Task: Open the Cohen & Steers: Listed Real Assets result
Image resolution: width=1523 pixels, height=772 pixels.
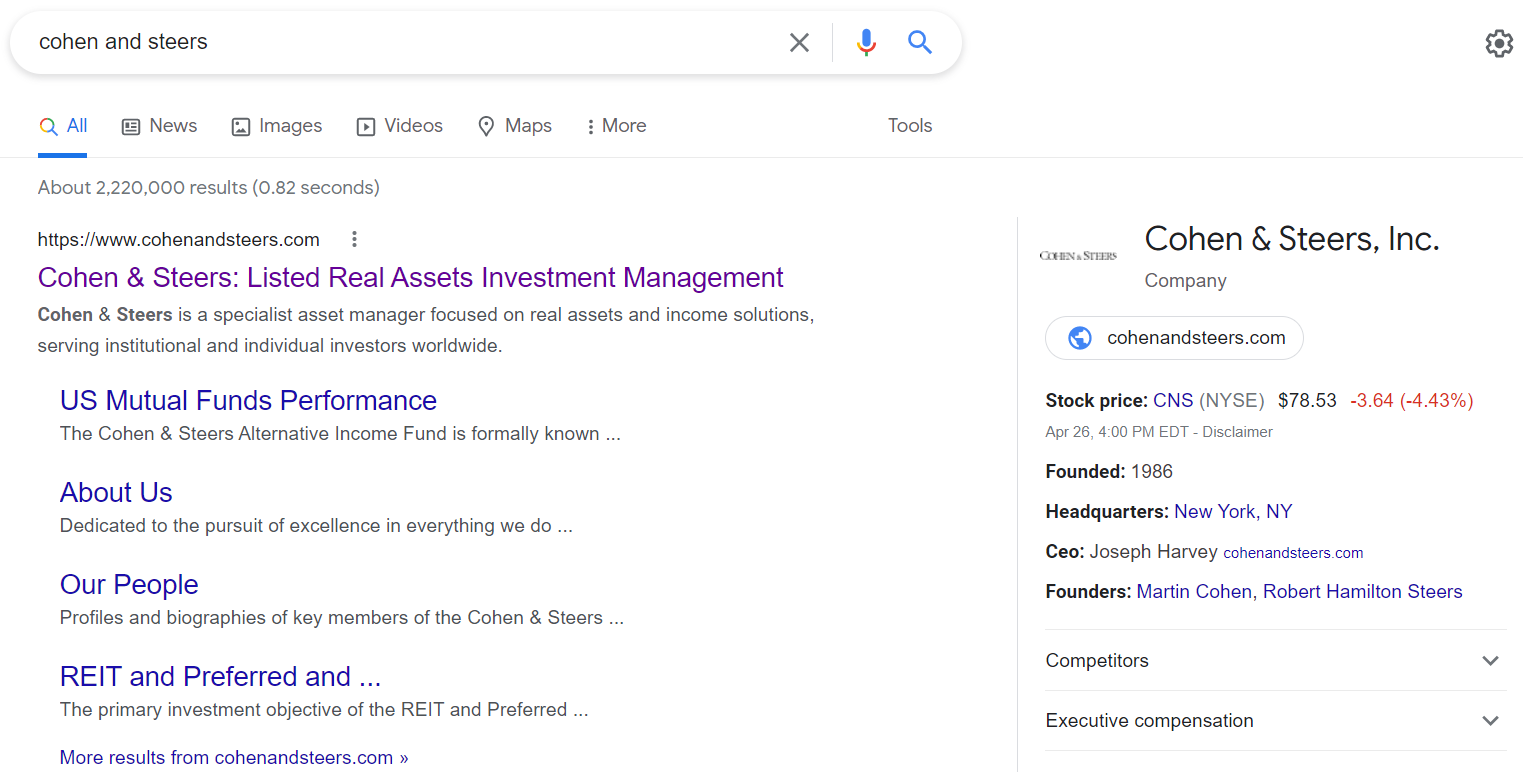Action: click(x=411, y=277)
